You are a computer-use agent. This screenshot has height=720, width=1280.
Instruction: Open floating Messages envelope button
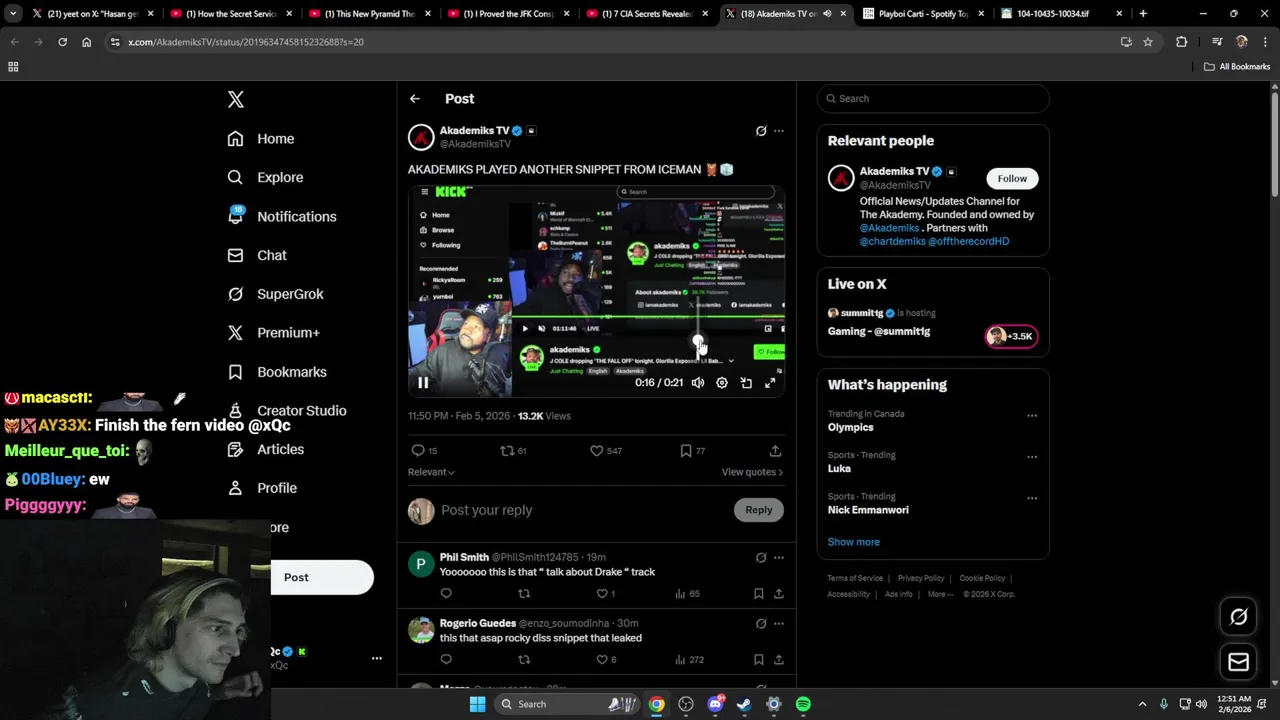1239,662
